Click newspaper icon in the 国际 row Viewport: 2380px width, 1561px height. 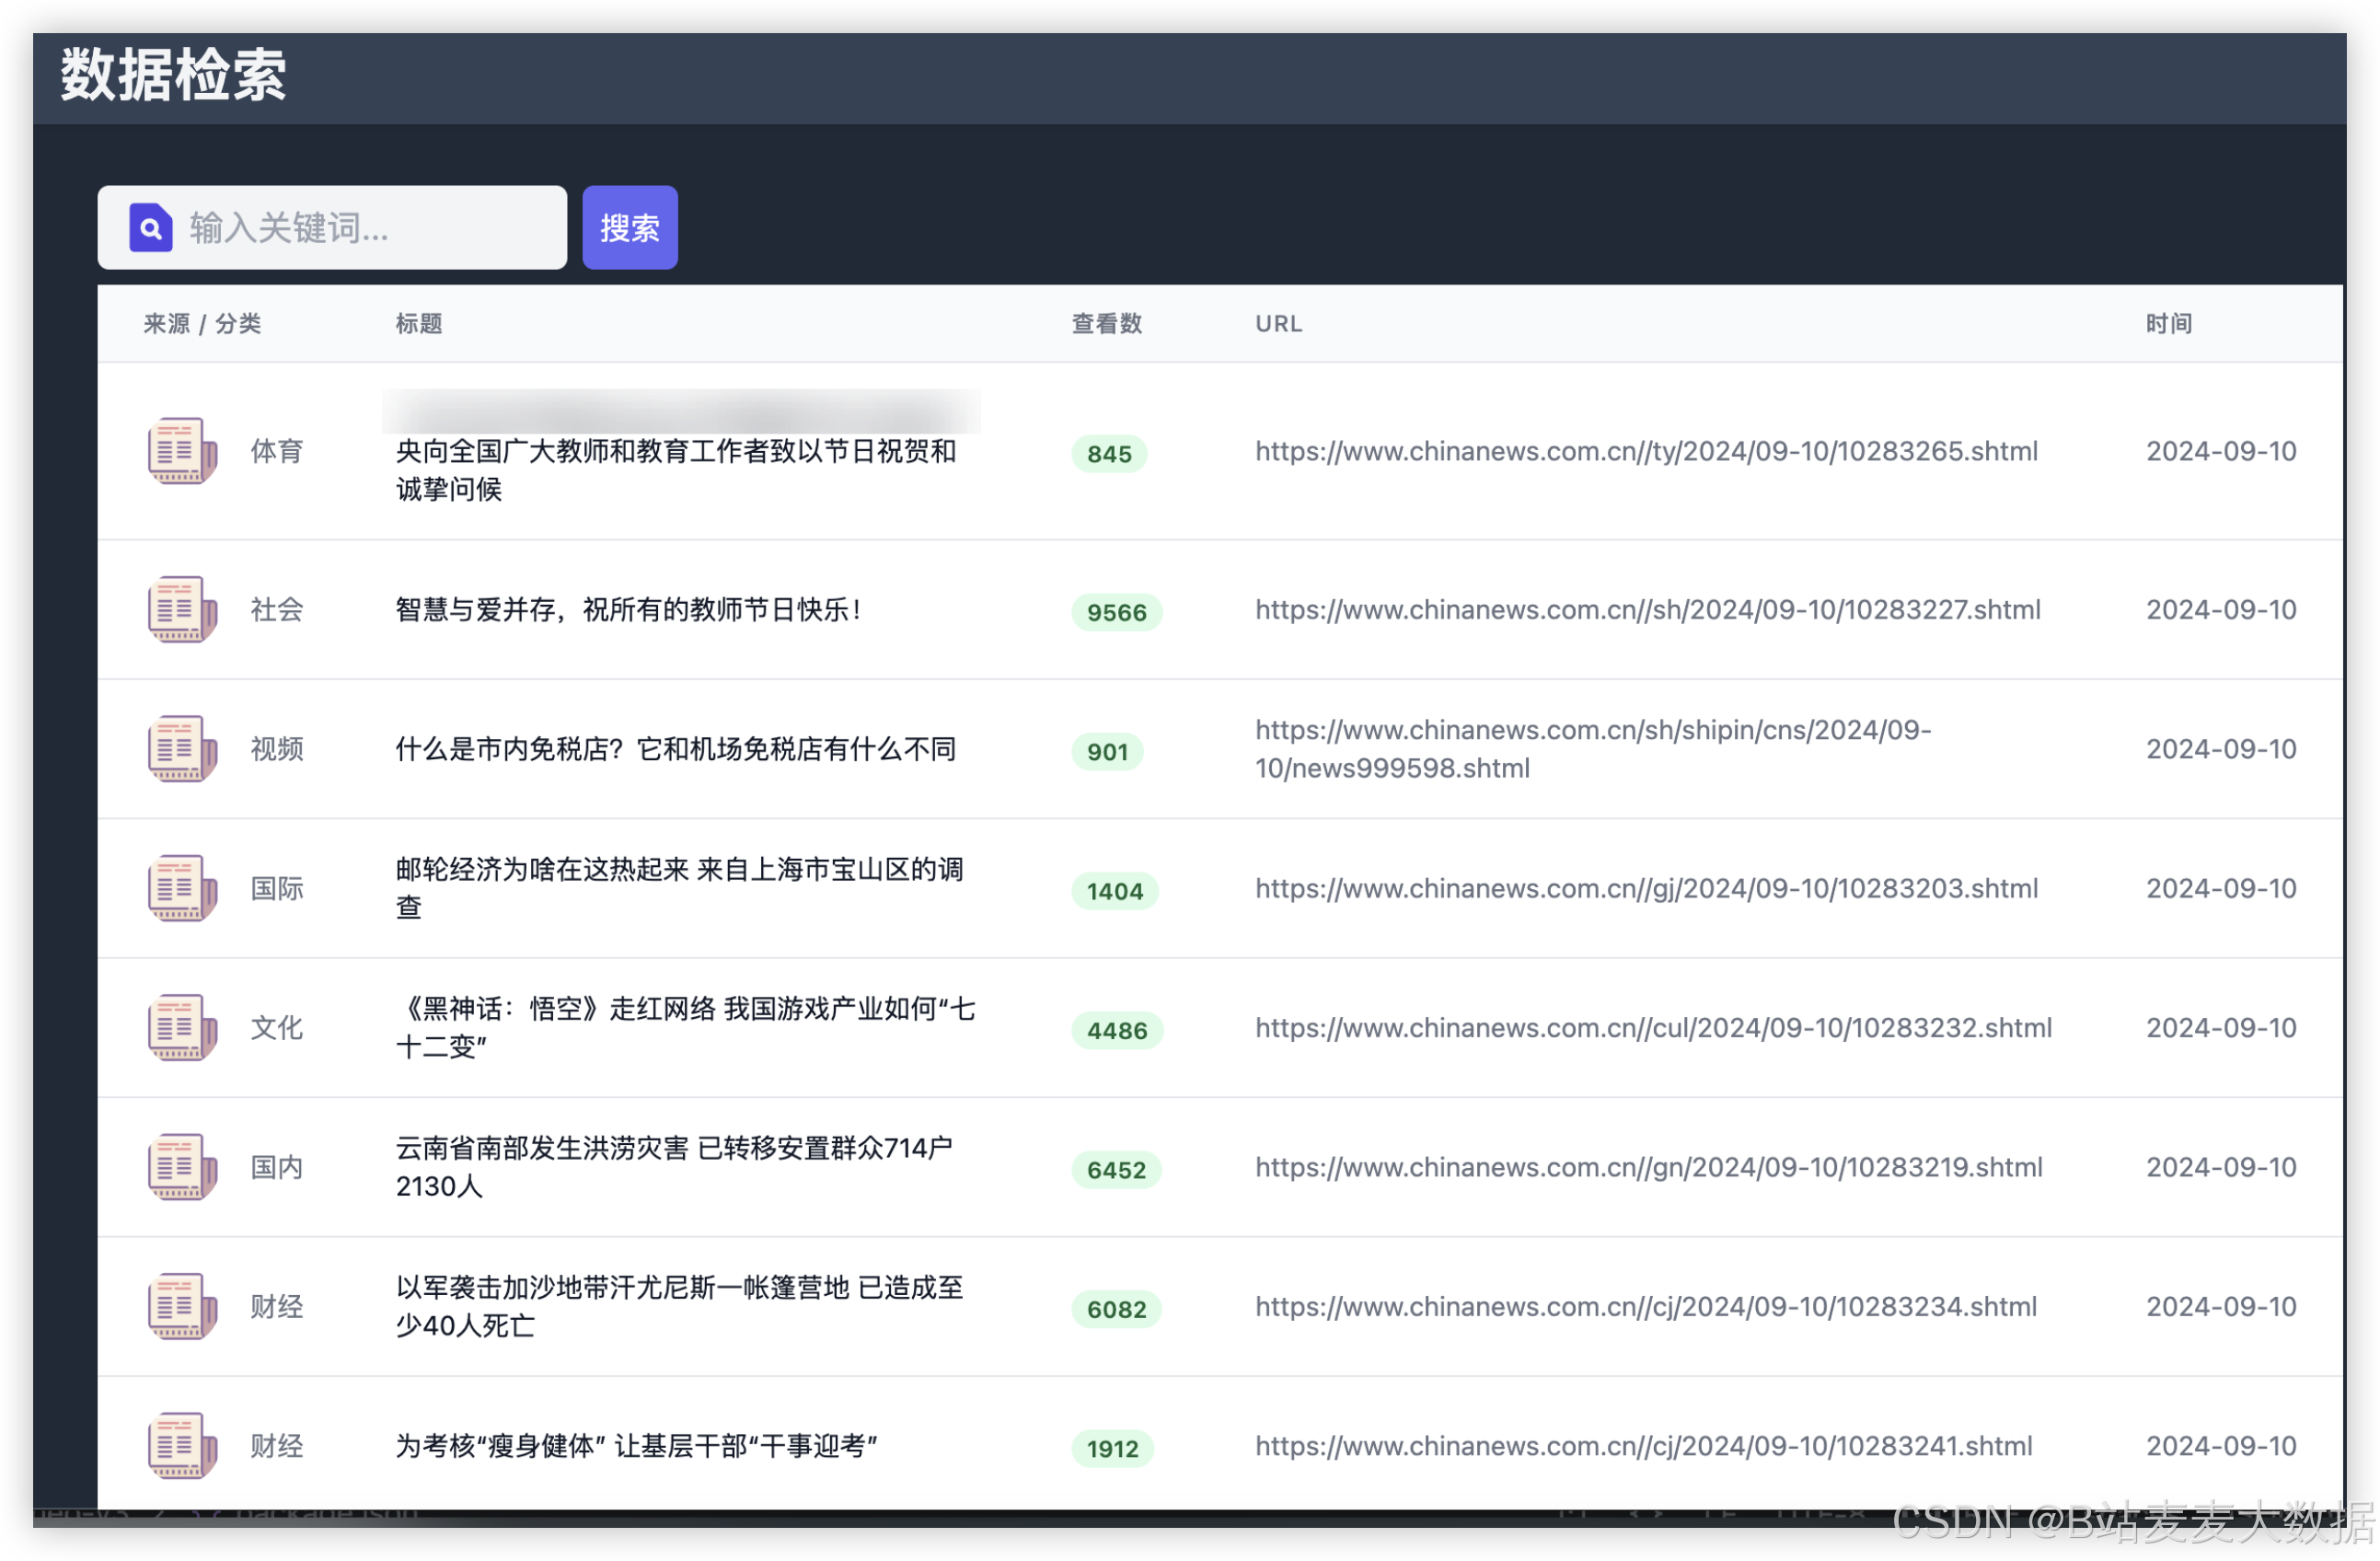182,888
